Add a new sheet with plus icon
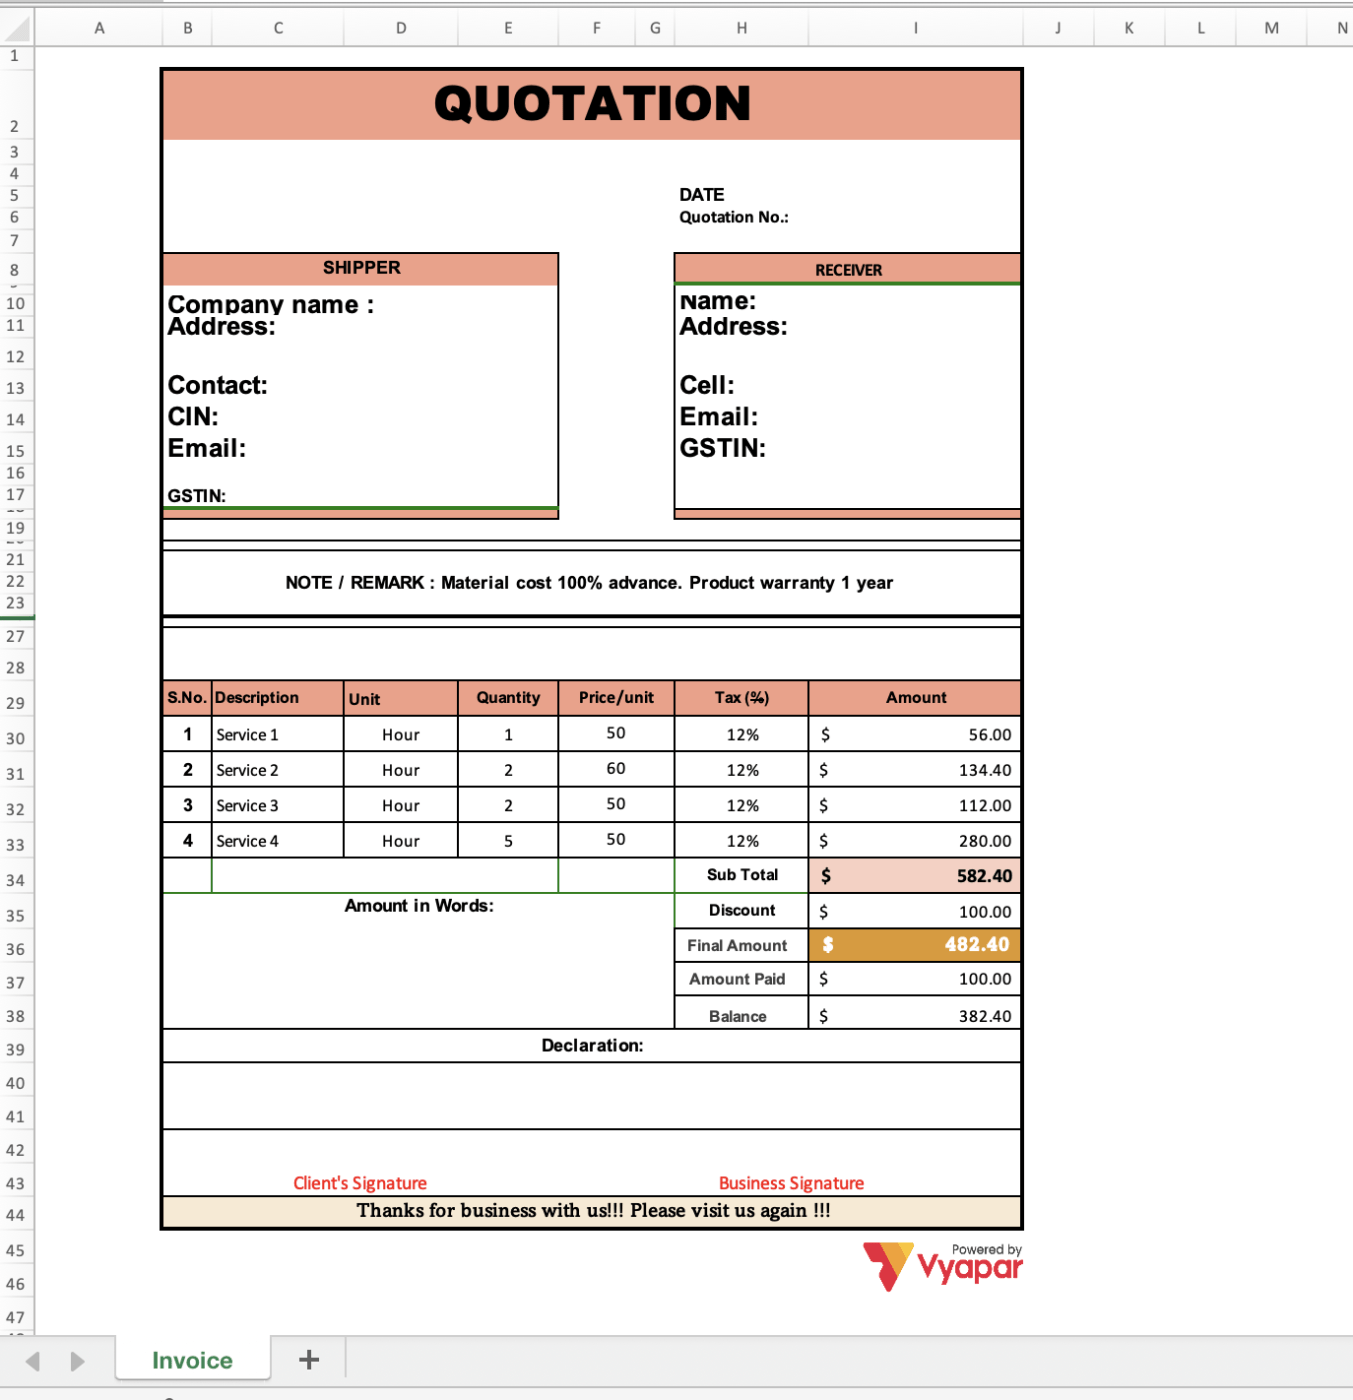The height and width of the screenshot is (1400, 1353). point(309,1359)
